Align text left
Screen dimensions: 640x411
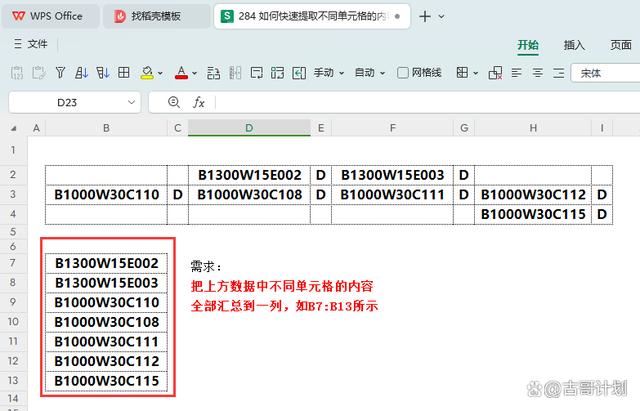(x=516, y=73)
